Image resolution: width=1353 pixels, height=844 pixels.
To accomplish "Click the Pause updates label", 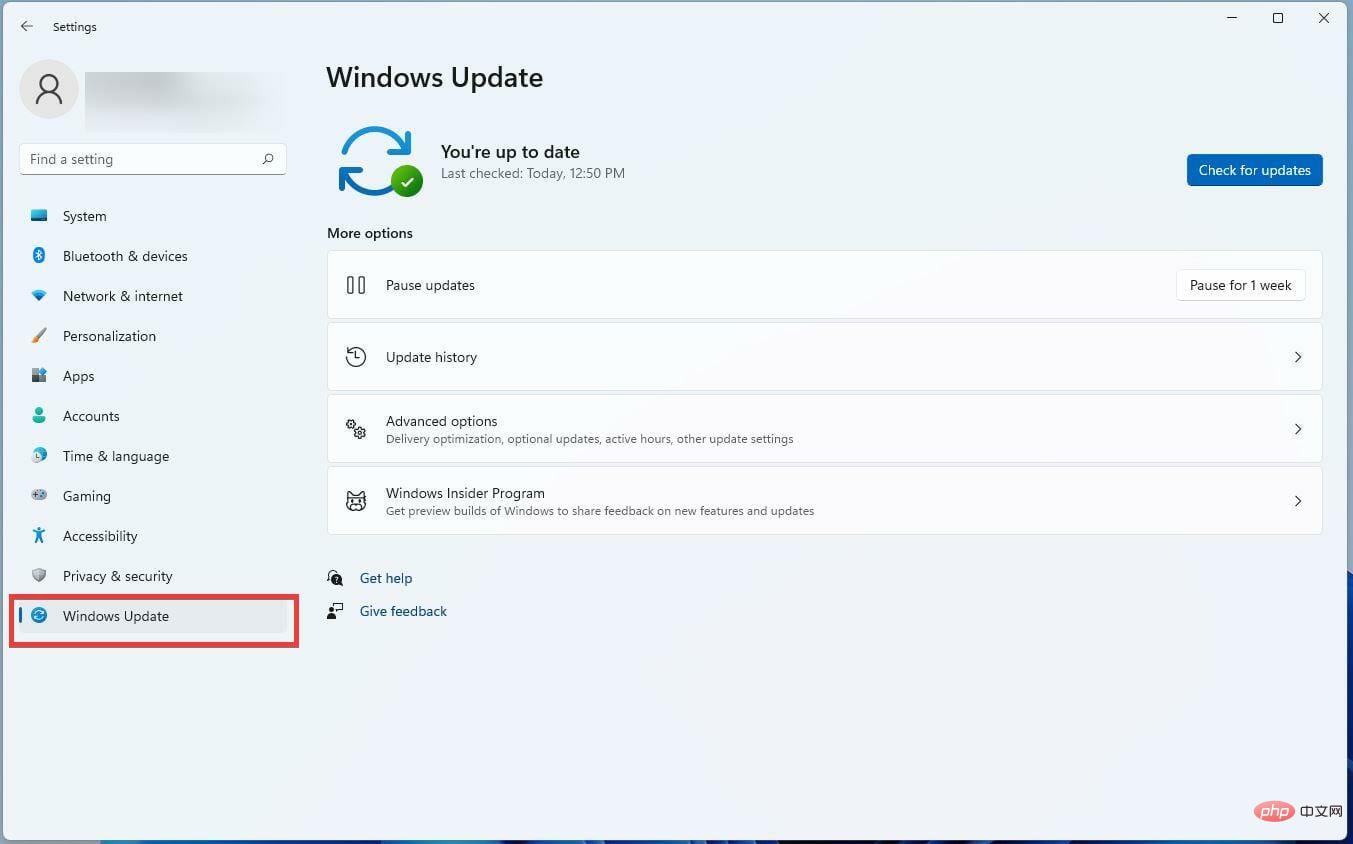I will pyautogui.click(x=430, y=285).
